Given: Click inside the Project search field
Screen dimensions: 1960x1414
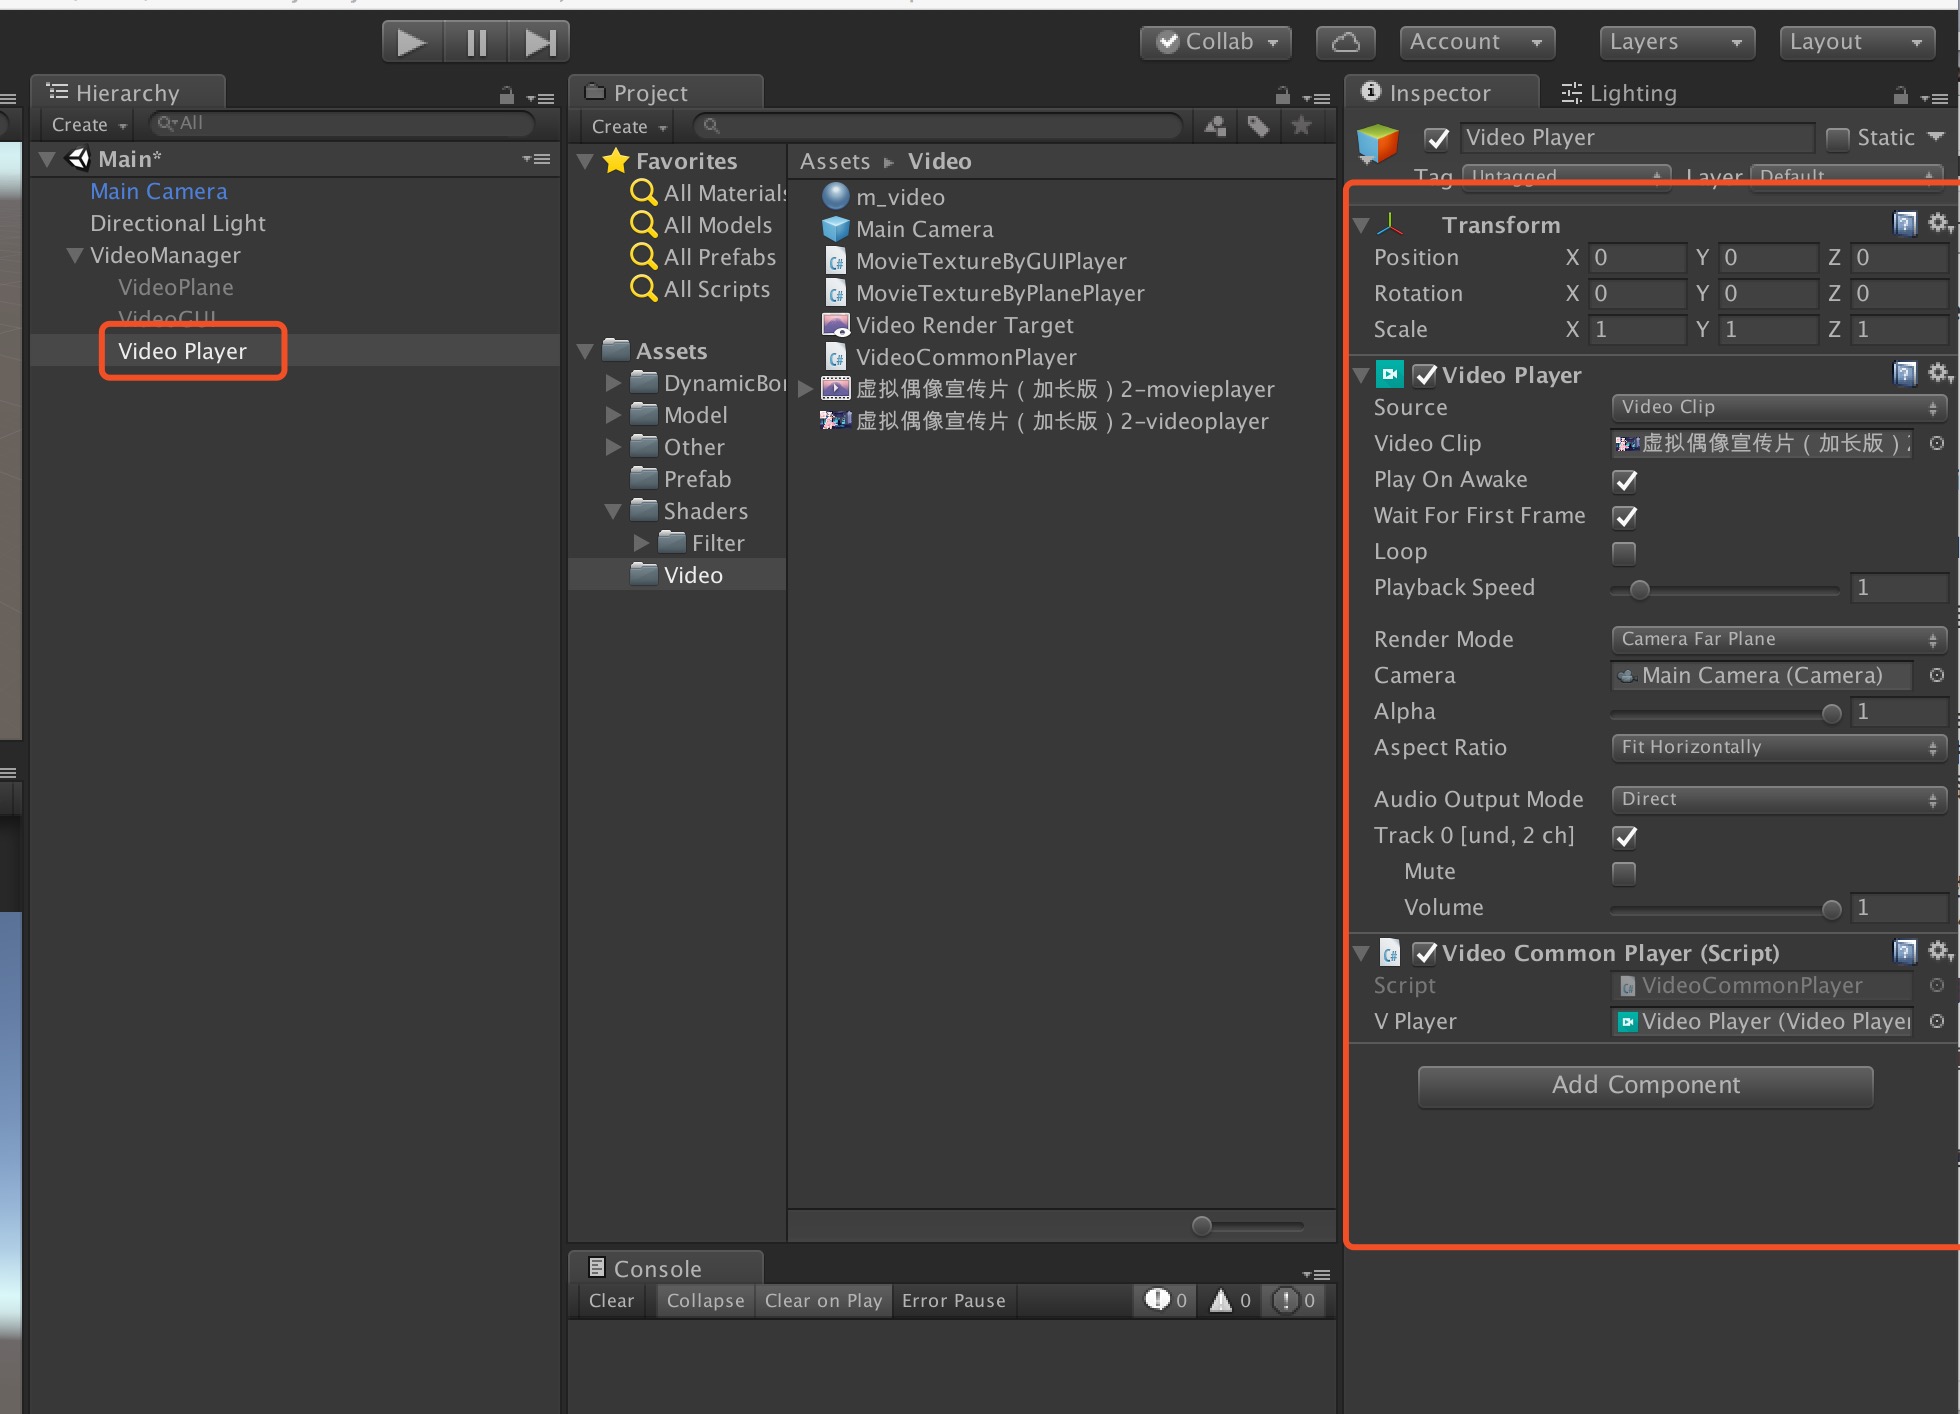Looking at the screenshot, I should coord(940,126).
